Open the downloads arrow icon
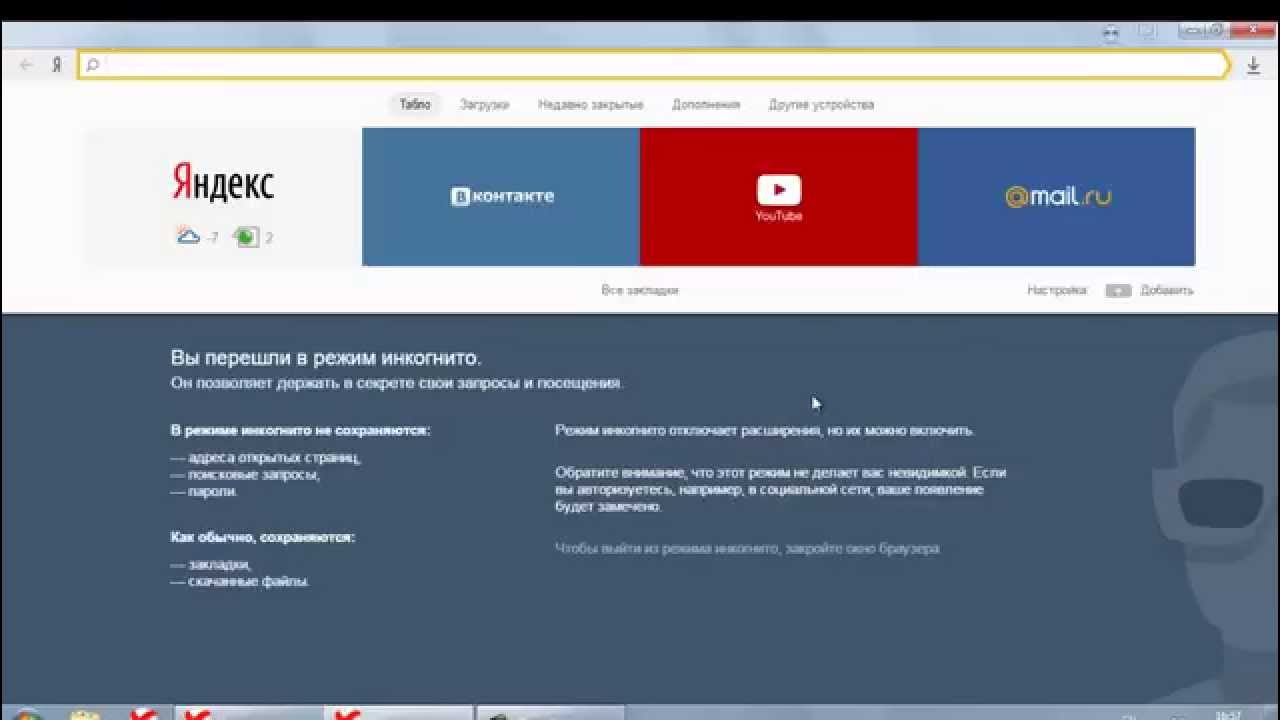Viewport: 1280px width, 720px height. click(1253, 66)
